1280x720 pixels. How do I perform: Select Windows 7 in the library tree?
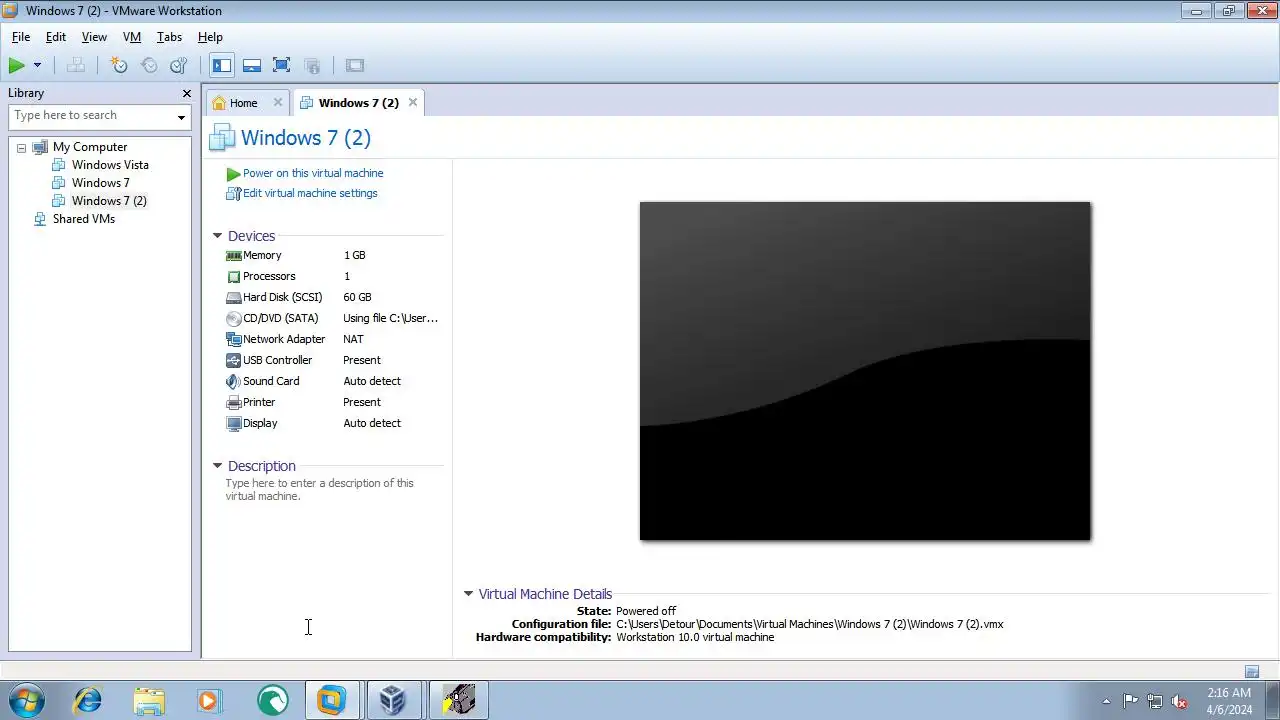pos(101,183)
